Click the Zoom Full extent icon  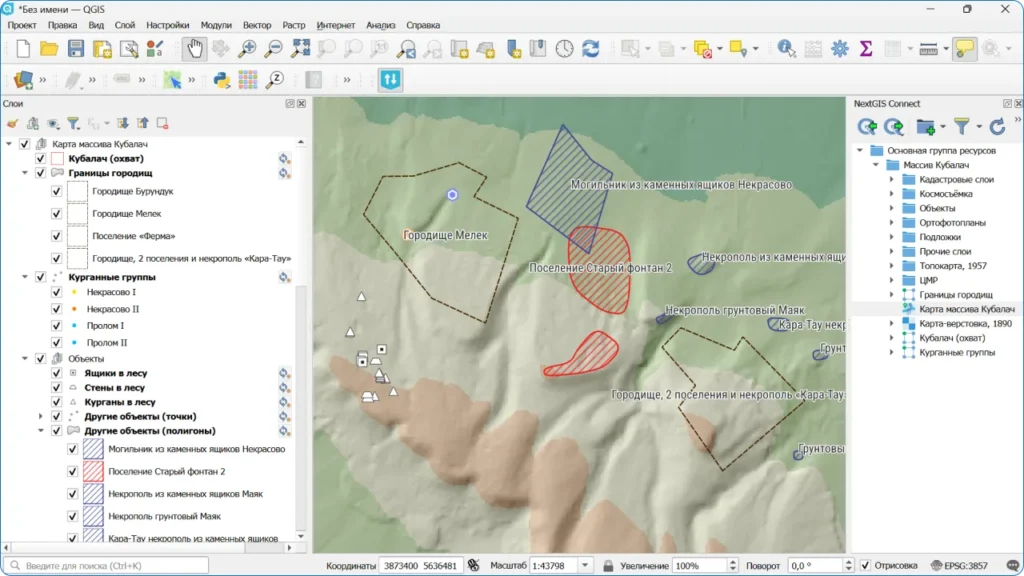302,46
